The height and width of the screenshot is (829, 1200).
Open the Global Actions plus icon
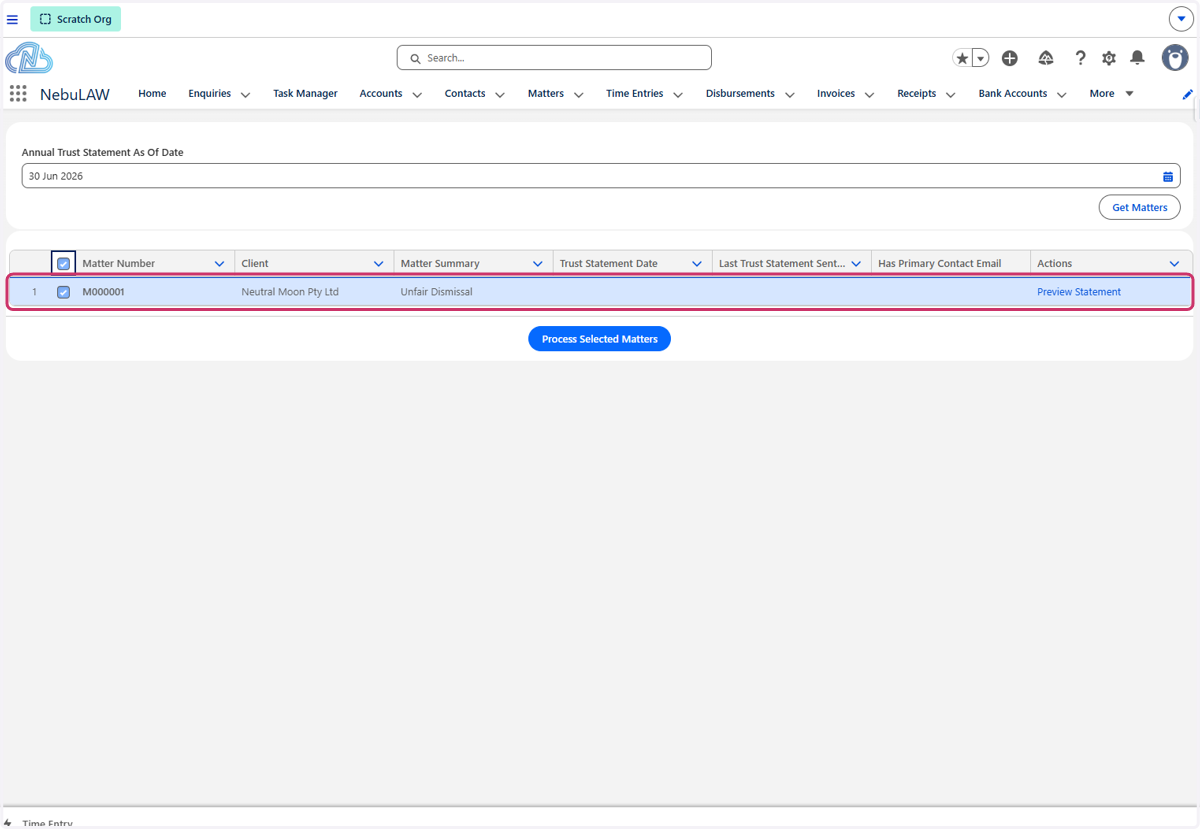(1010, 58)
